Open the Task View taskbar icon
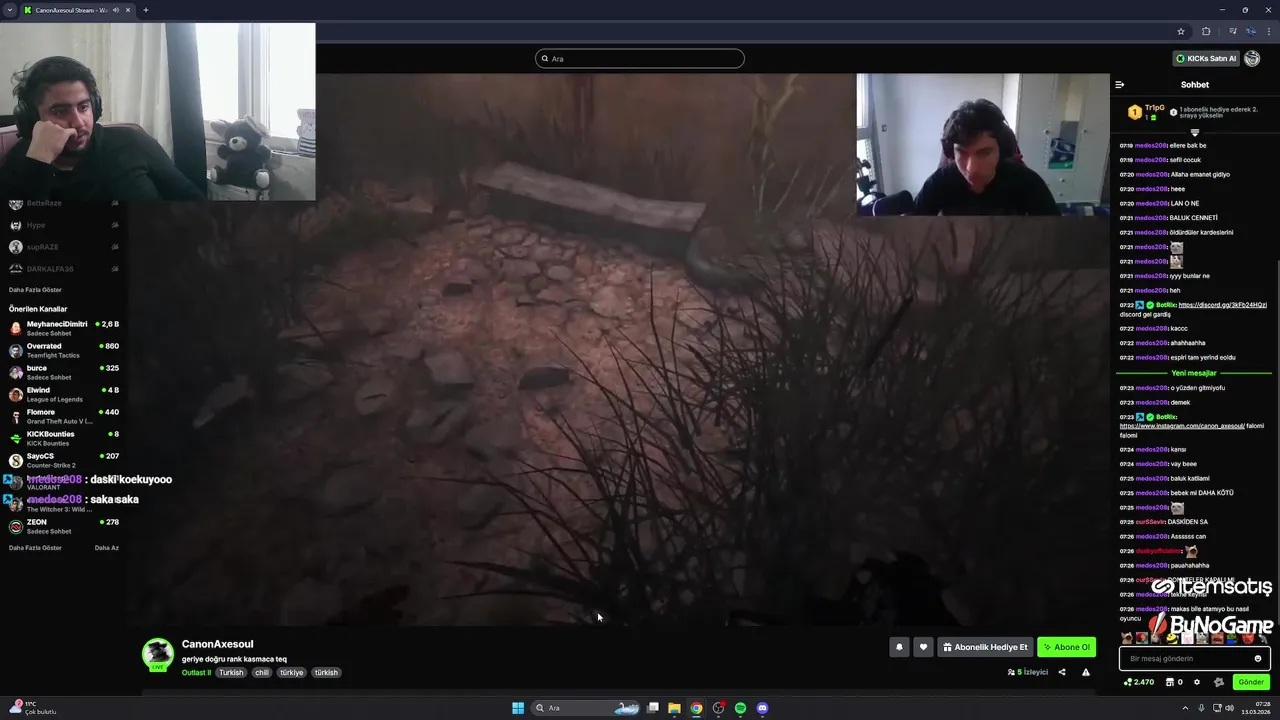 (x=653, y=708)
